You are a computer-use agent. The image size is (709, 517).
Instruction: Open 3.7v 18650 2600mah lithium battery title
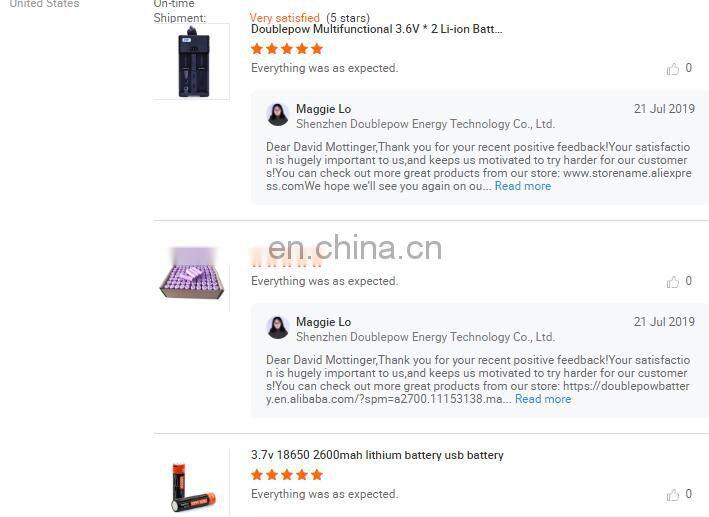[377, 455]
